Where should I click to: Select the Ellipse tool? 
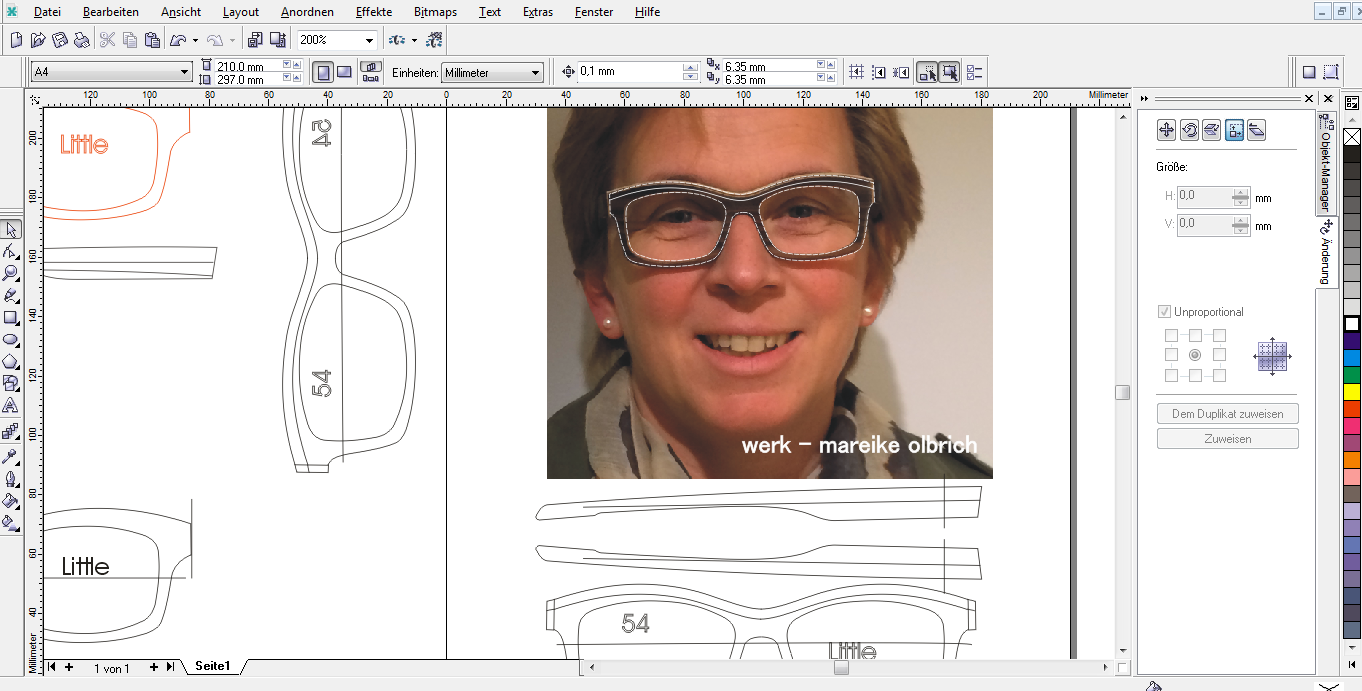[11, 340]
